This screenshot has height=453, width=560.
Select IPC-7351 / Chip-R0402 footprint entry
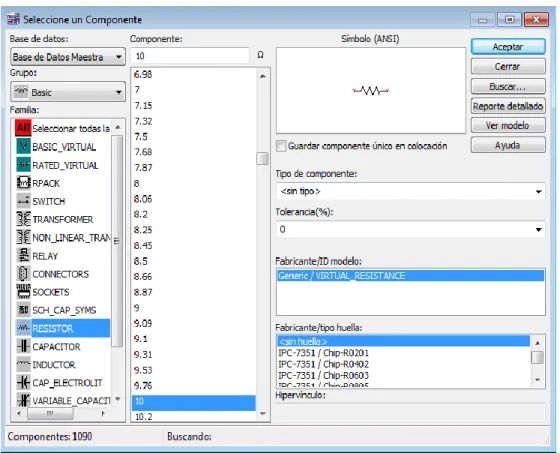pos(324,364)
